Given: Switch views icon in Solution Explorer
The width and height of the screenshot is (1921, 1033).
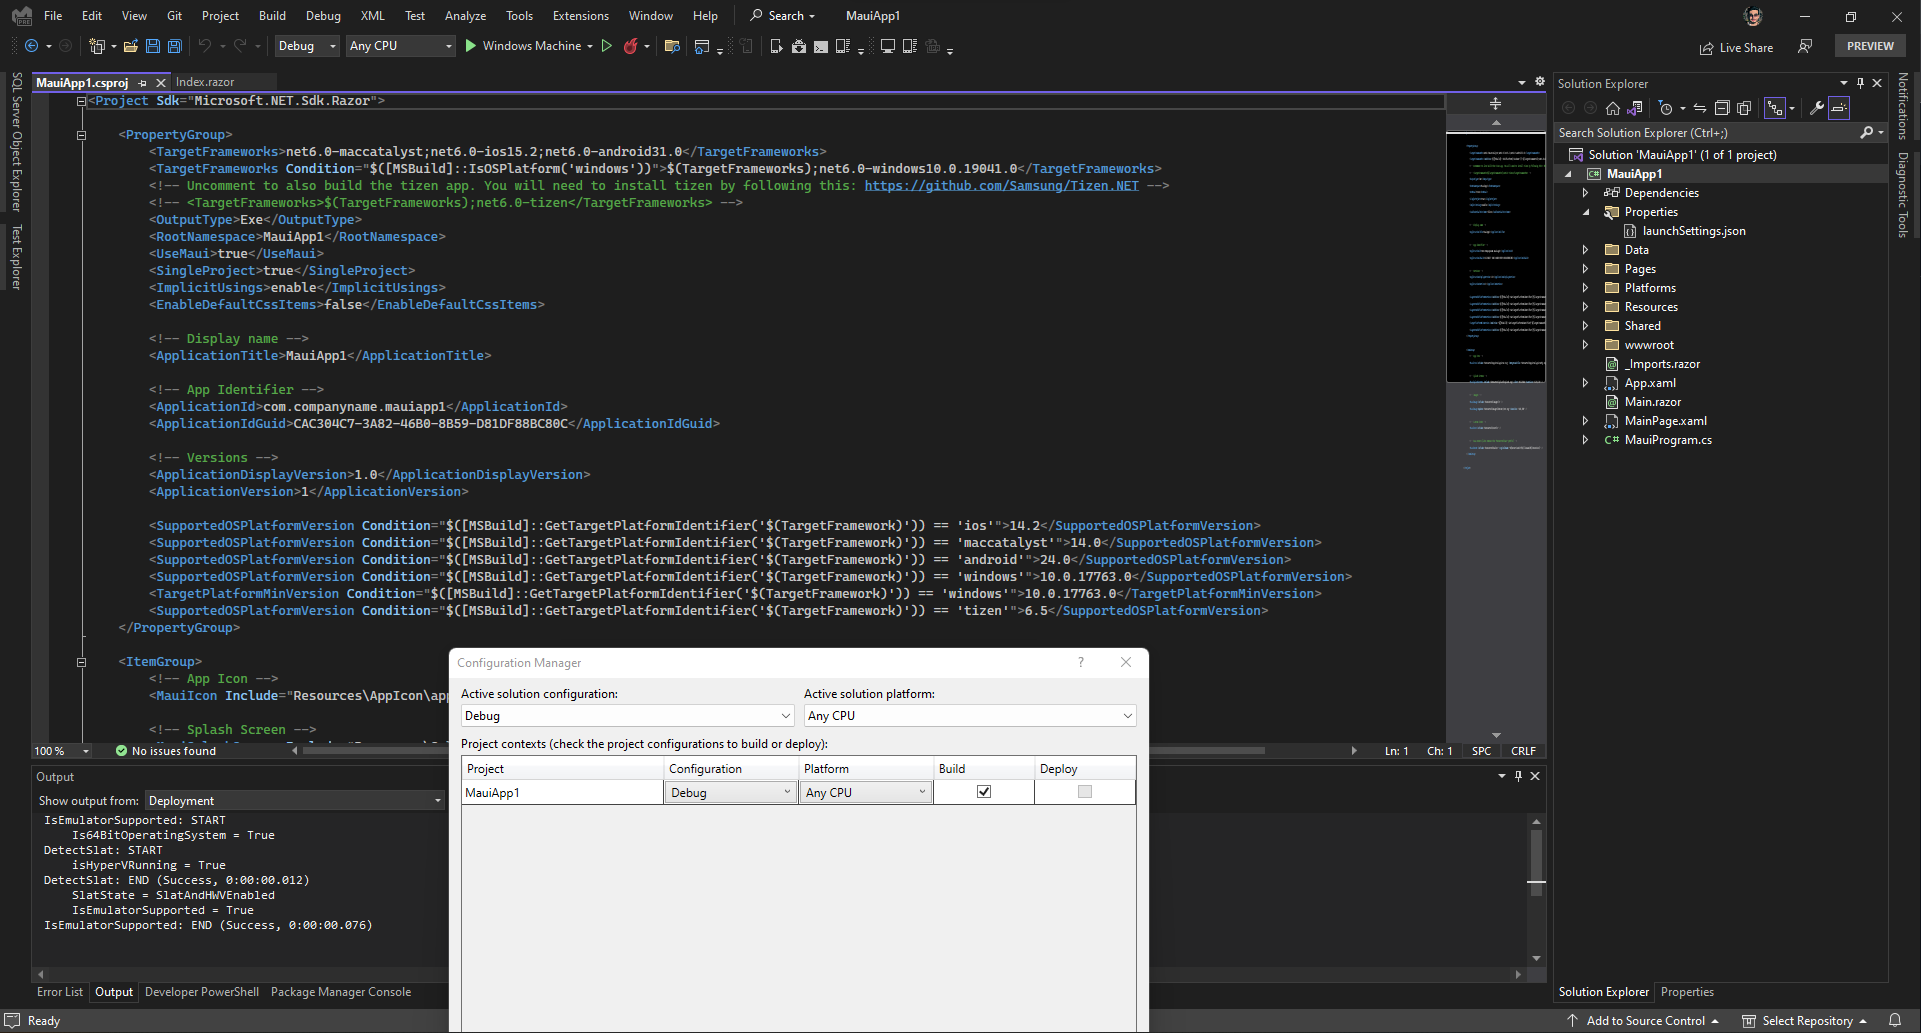Looking at the screenshot, I should (1636, 108).
